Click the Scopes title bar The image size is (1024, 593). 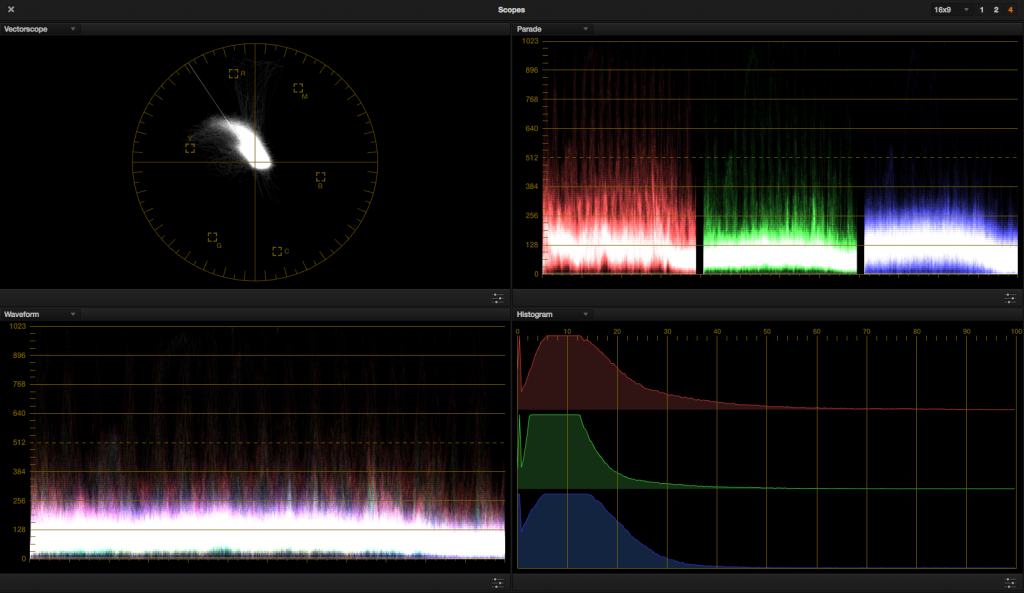512,9
